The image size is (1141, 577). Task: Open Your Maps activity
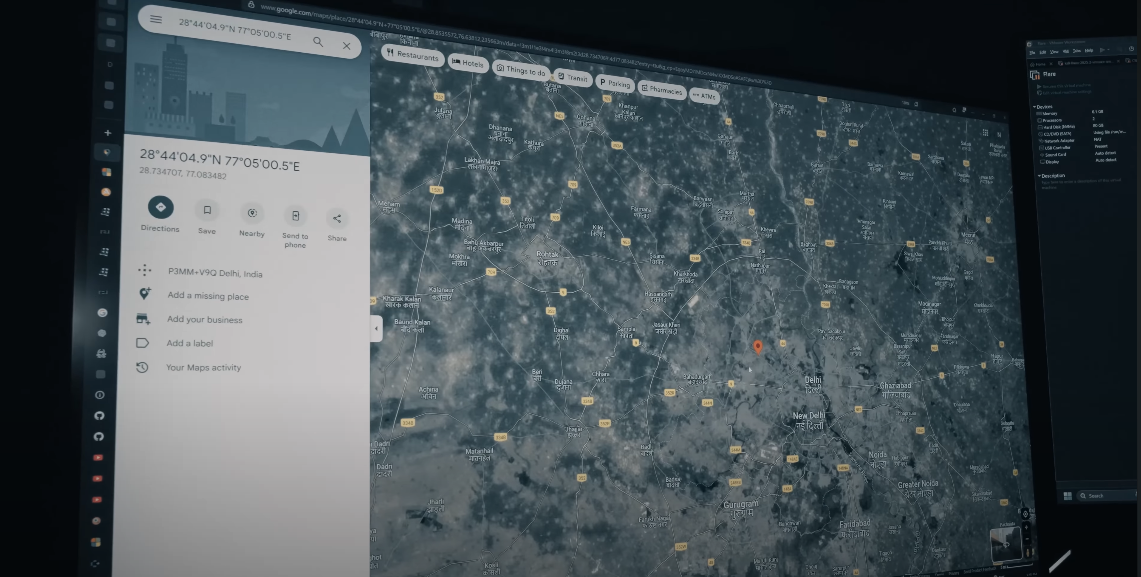203,368
